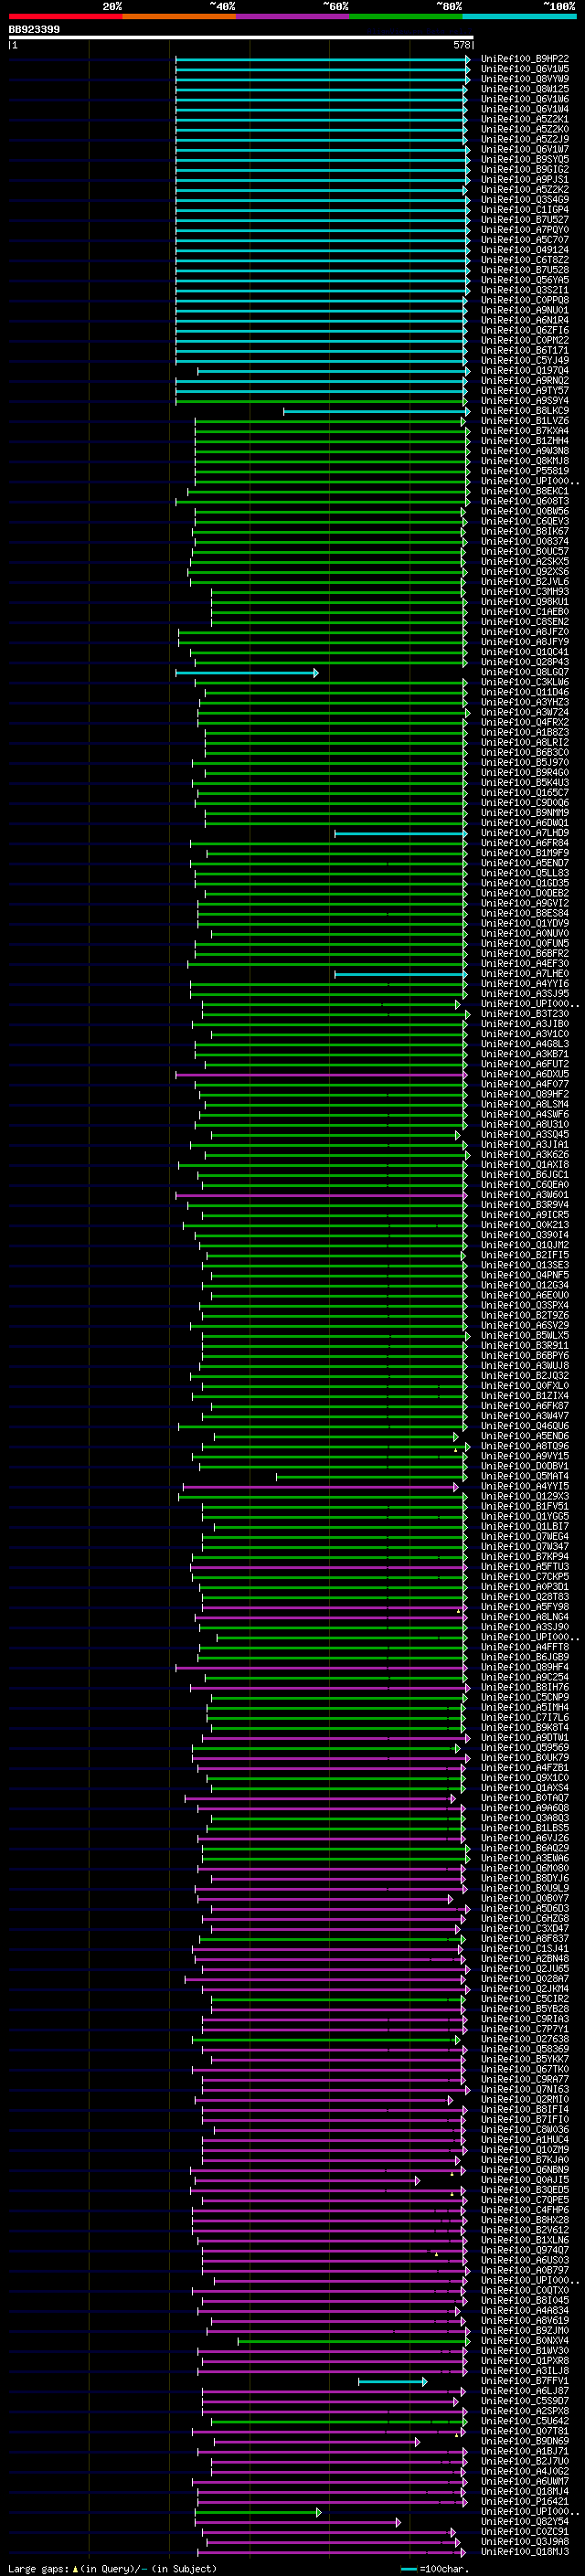Click the white query length ruler bar
585x2576 pixels.
click(x=241, y=38)
